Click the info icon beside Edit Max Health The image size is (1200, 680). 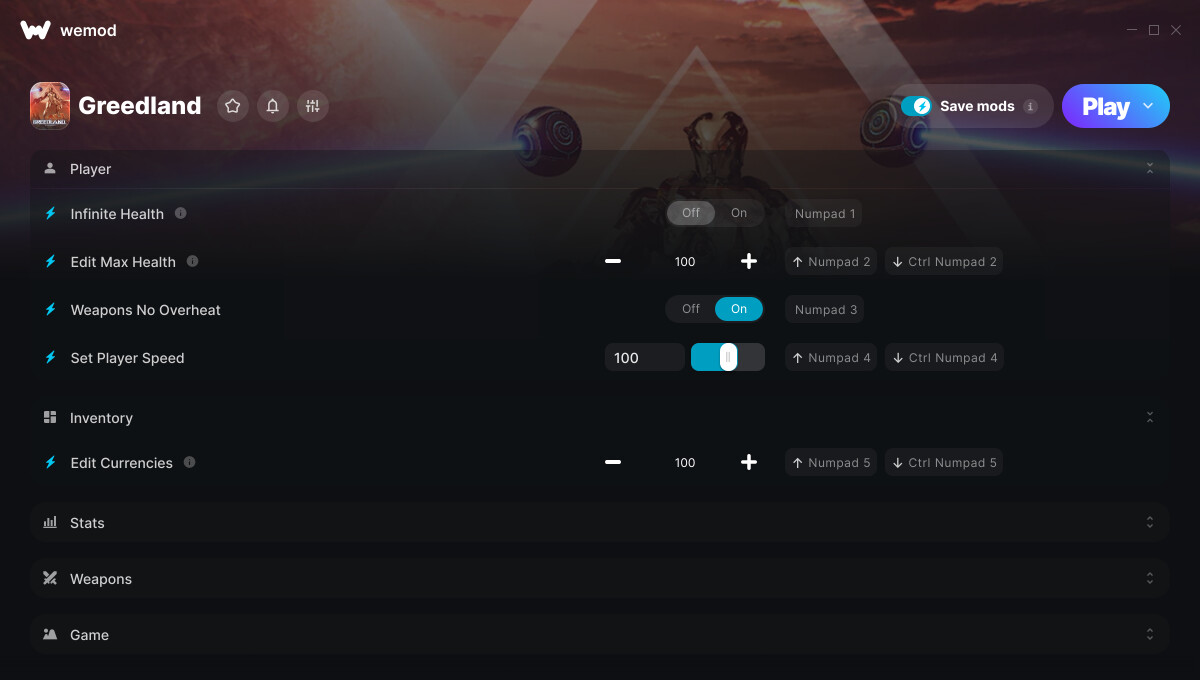click(x=193, y=261)
